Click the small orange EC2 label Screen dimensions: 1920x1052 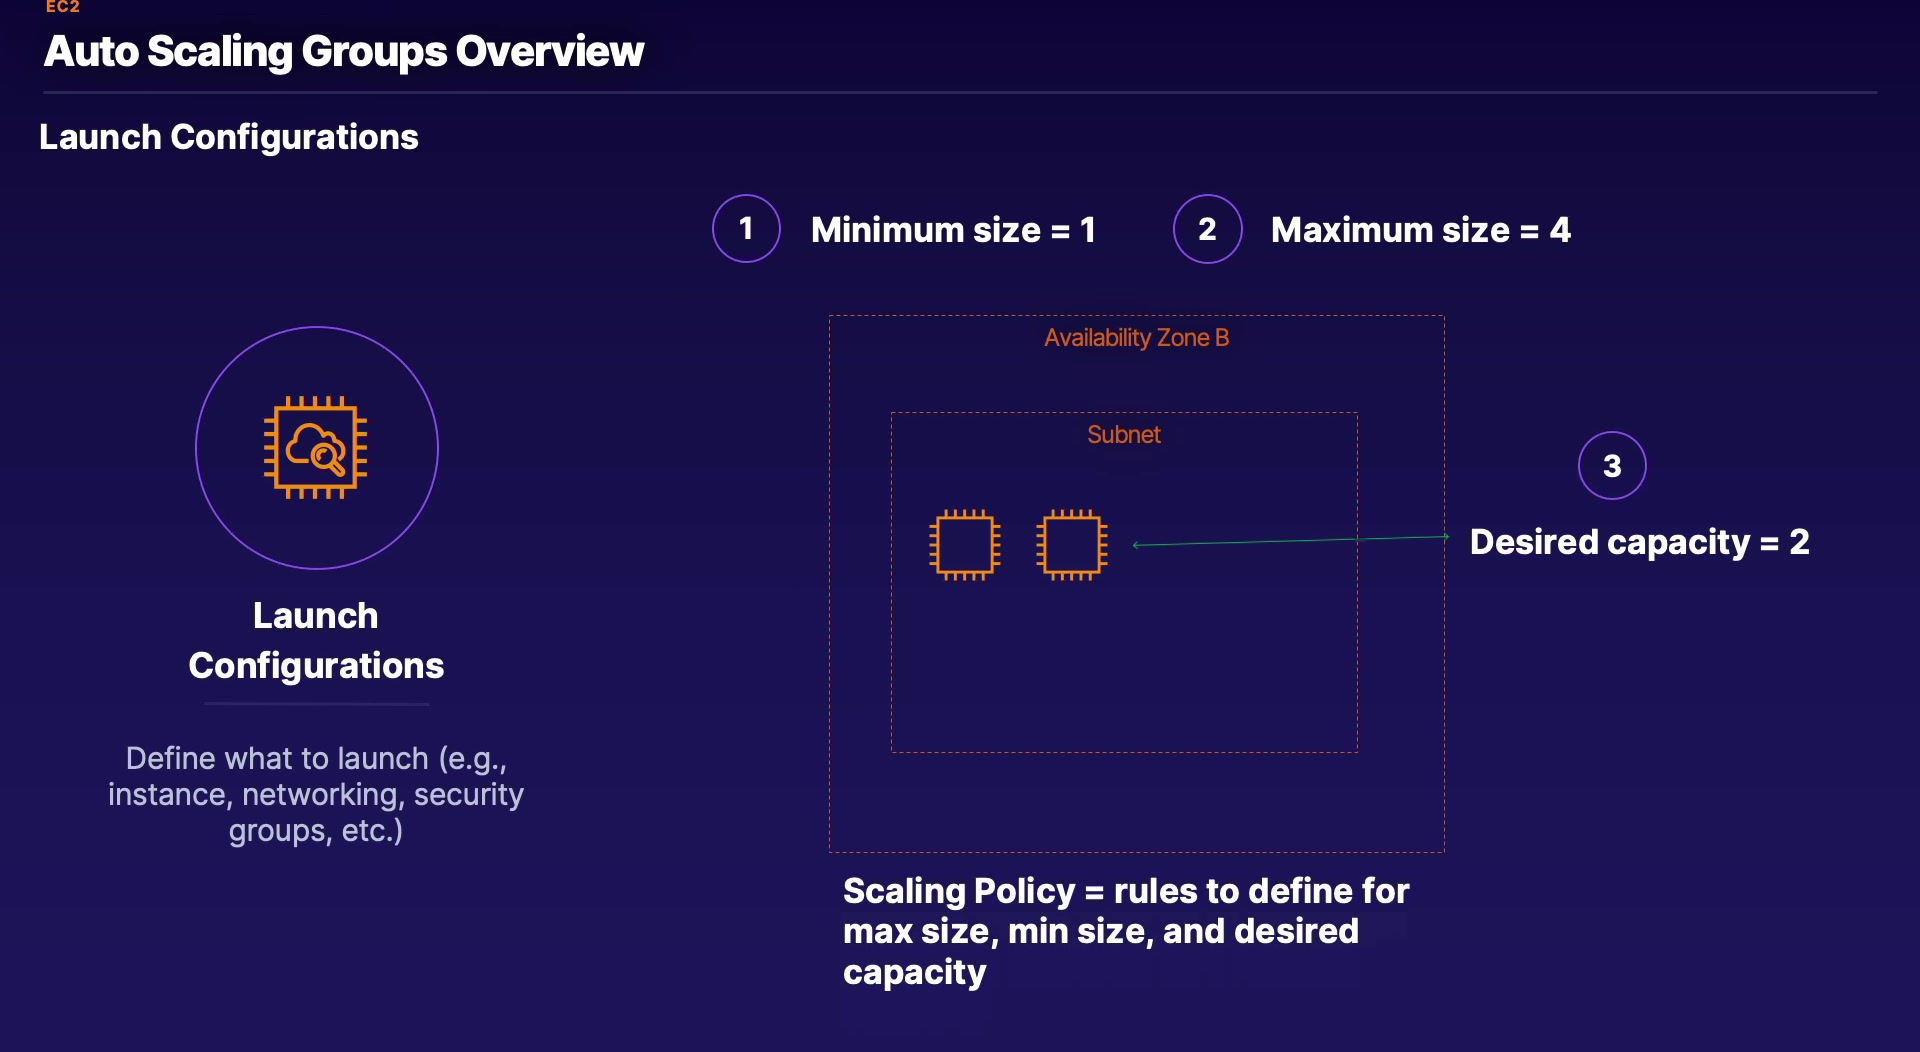coord(62,7)
